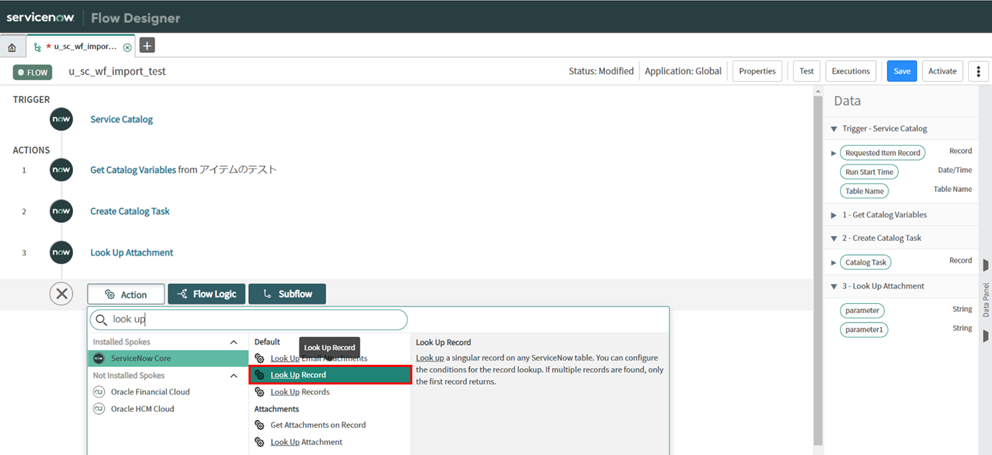Click the Now icon for step 2
Image resolution: width=992 pixels, height=455 pixels.
click(x=61, y=211)
